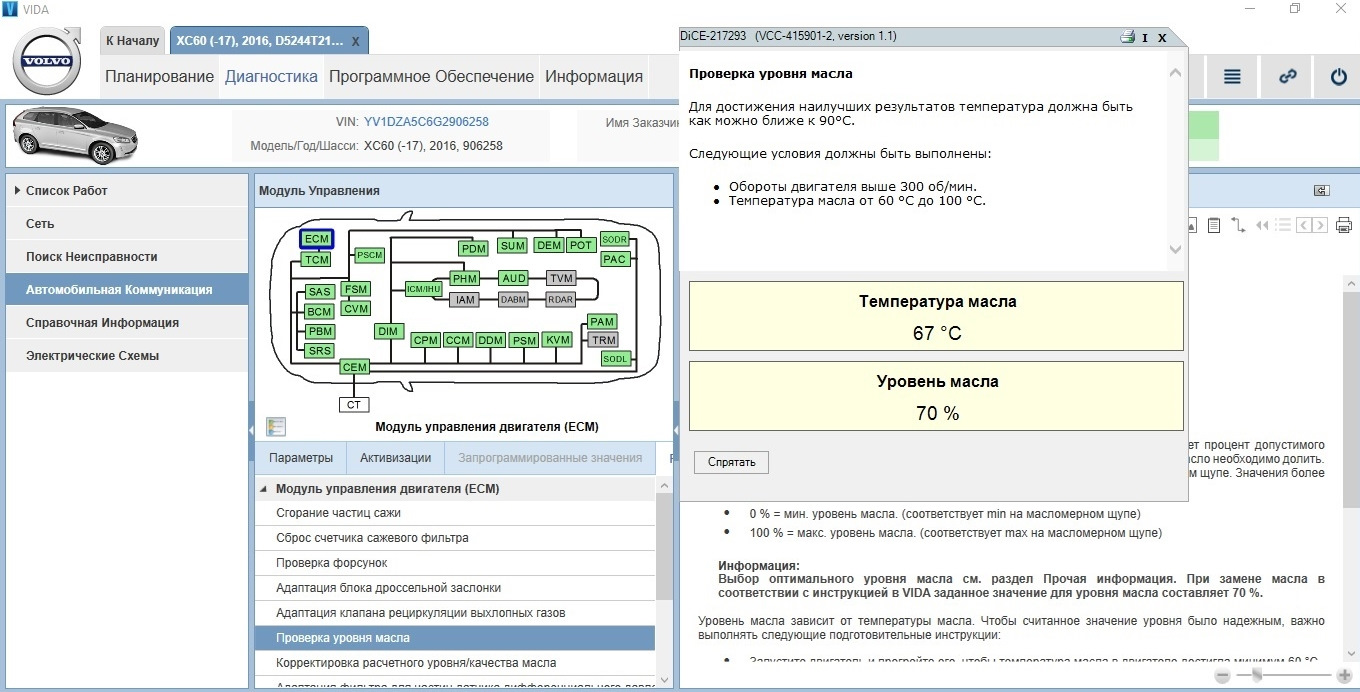This screenshot has height=692, width=1360.
Task: Collapse left panel with the splitter arrow
Action: pyautogui.click(x=251, y=430)
